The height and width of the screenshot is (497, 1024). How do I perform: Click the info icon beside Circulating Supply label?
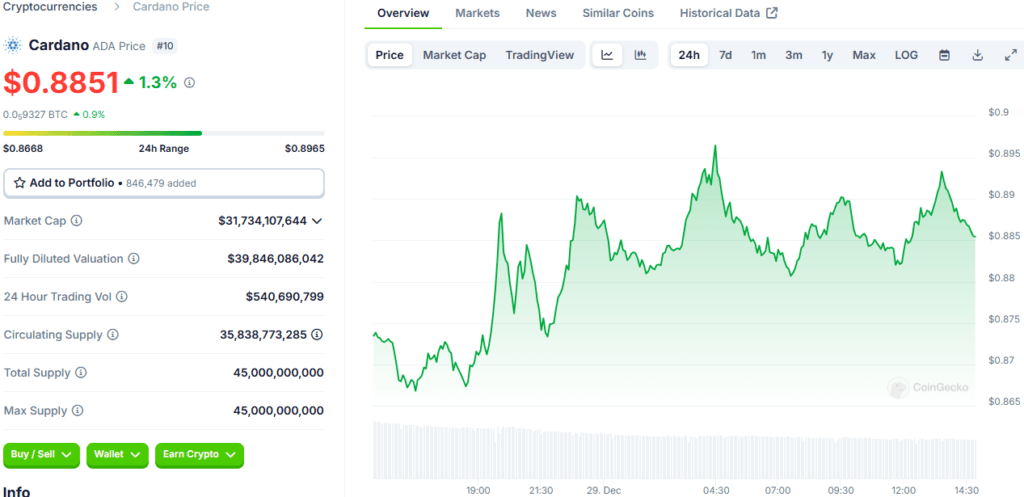pyautogui.click(x=113, y=334)
